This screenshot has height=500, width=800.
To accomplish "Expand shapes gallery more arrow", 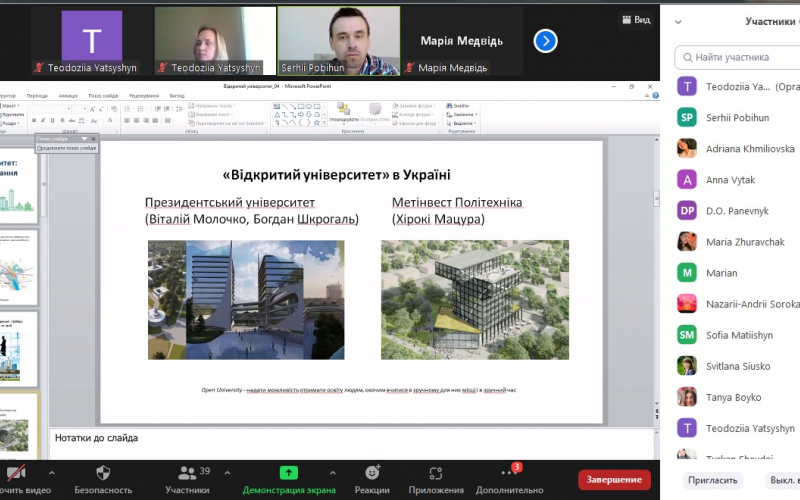I will point(324,122).
